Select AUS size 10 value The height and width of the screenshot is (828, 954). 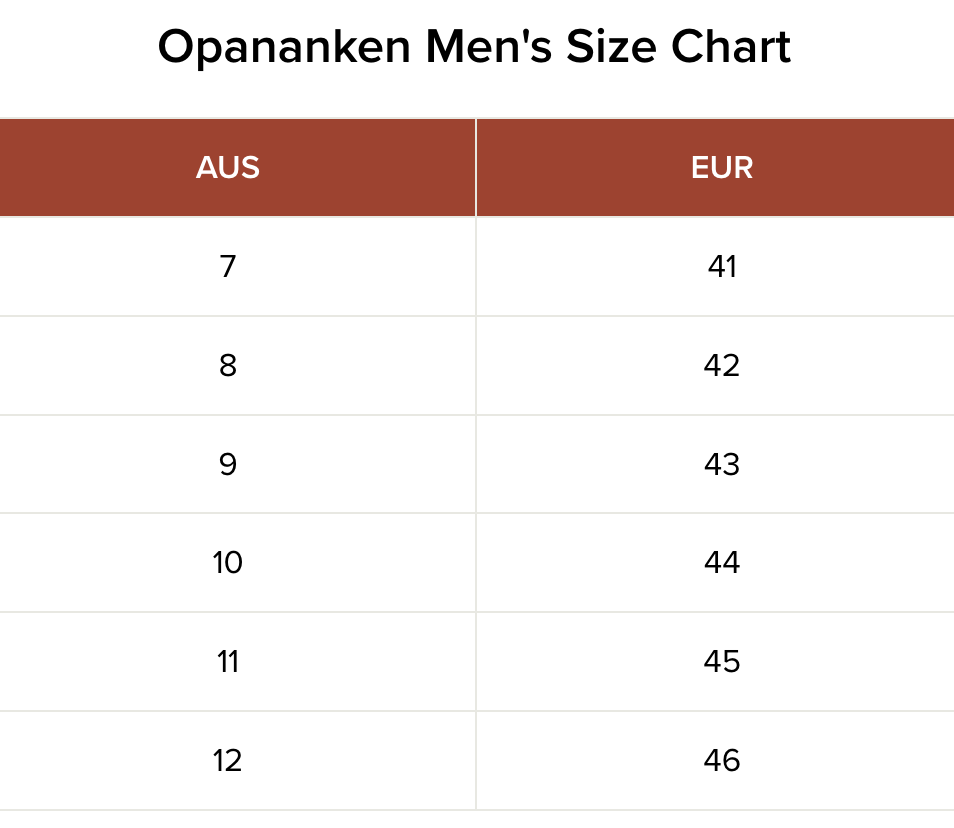point(228,563)
